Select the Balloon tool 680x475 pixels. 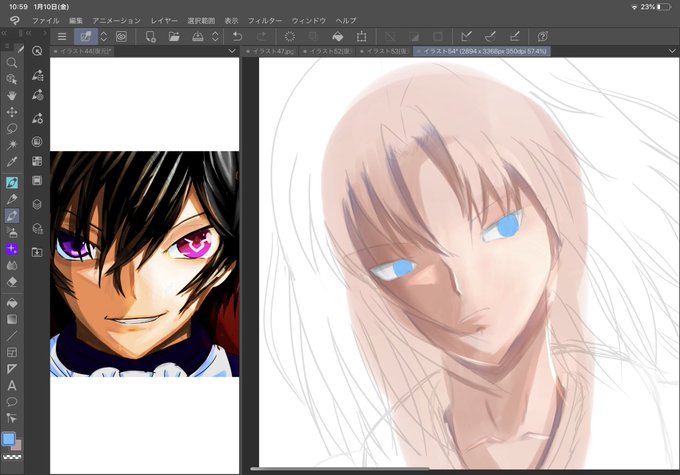(12, 402)
